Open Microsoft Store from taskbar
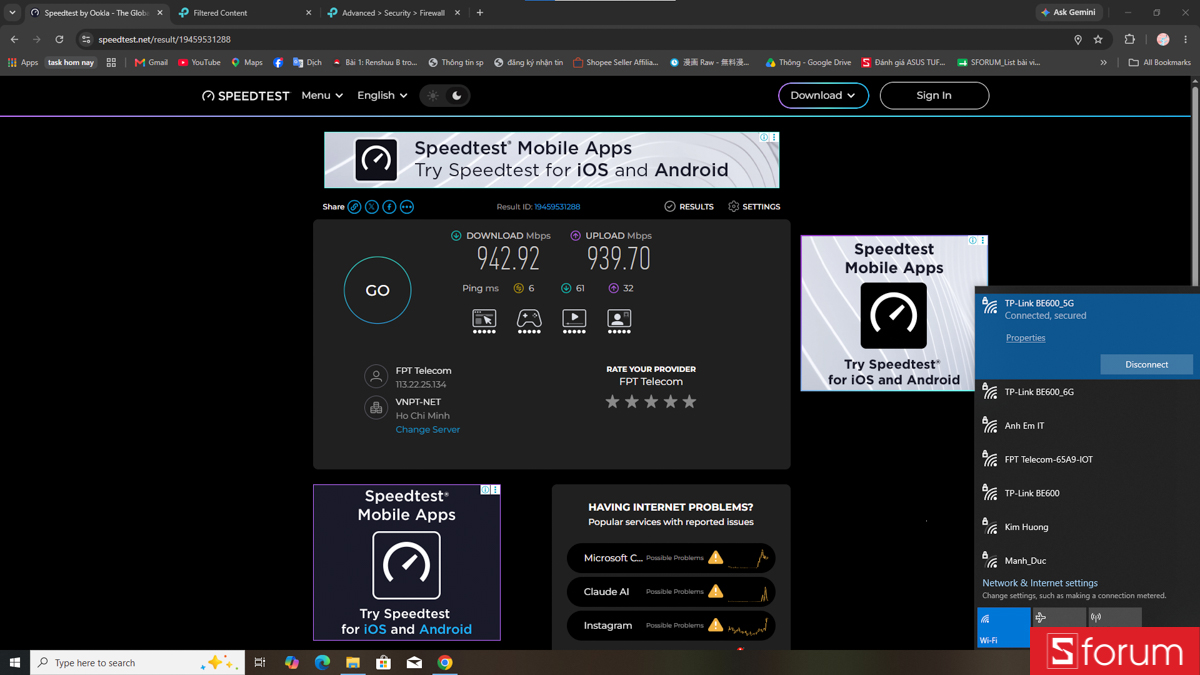This screenshot has height=675, width=1200. tap(383, 662)
